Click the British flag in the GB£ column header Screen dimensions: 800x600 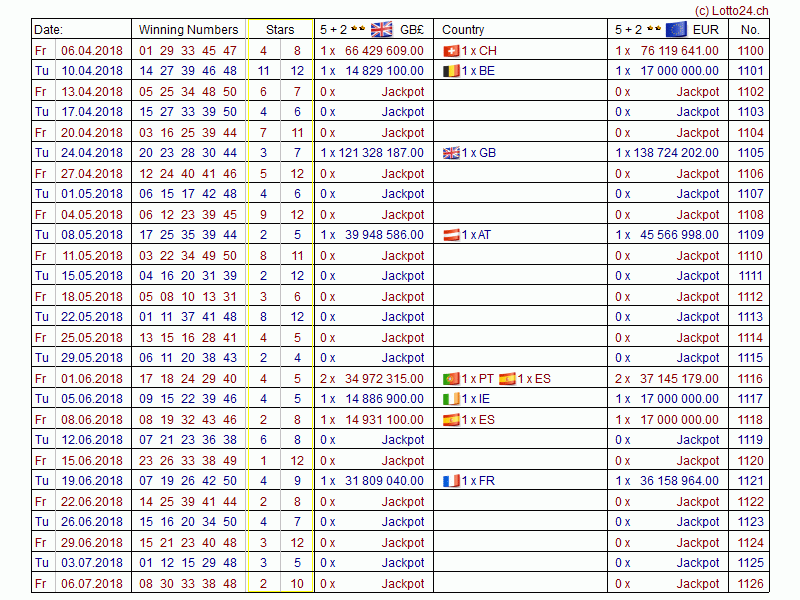pos(381,29)
